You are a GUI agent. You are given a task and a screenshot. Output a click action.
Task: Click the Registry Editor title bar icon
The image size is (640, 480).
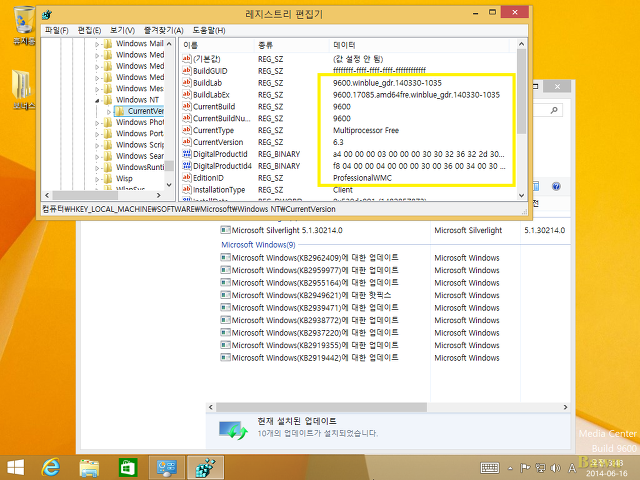pos(47,14)
